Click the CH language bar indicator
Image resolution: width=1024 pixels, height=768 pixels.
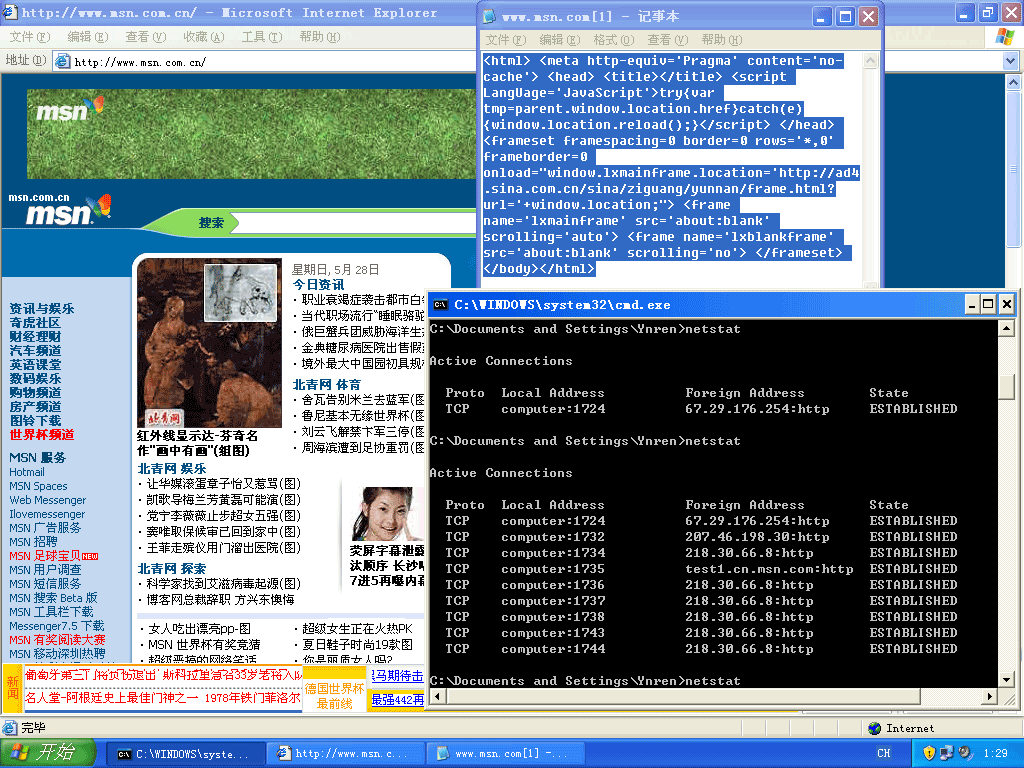tap(884, 753)
